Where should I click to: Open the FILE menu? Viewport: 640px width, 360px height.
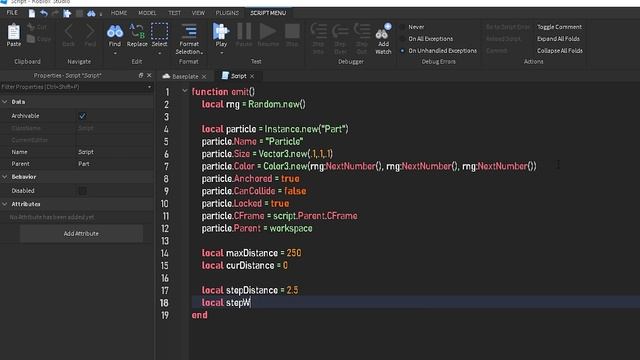(x=12, y=13)
